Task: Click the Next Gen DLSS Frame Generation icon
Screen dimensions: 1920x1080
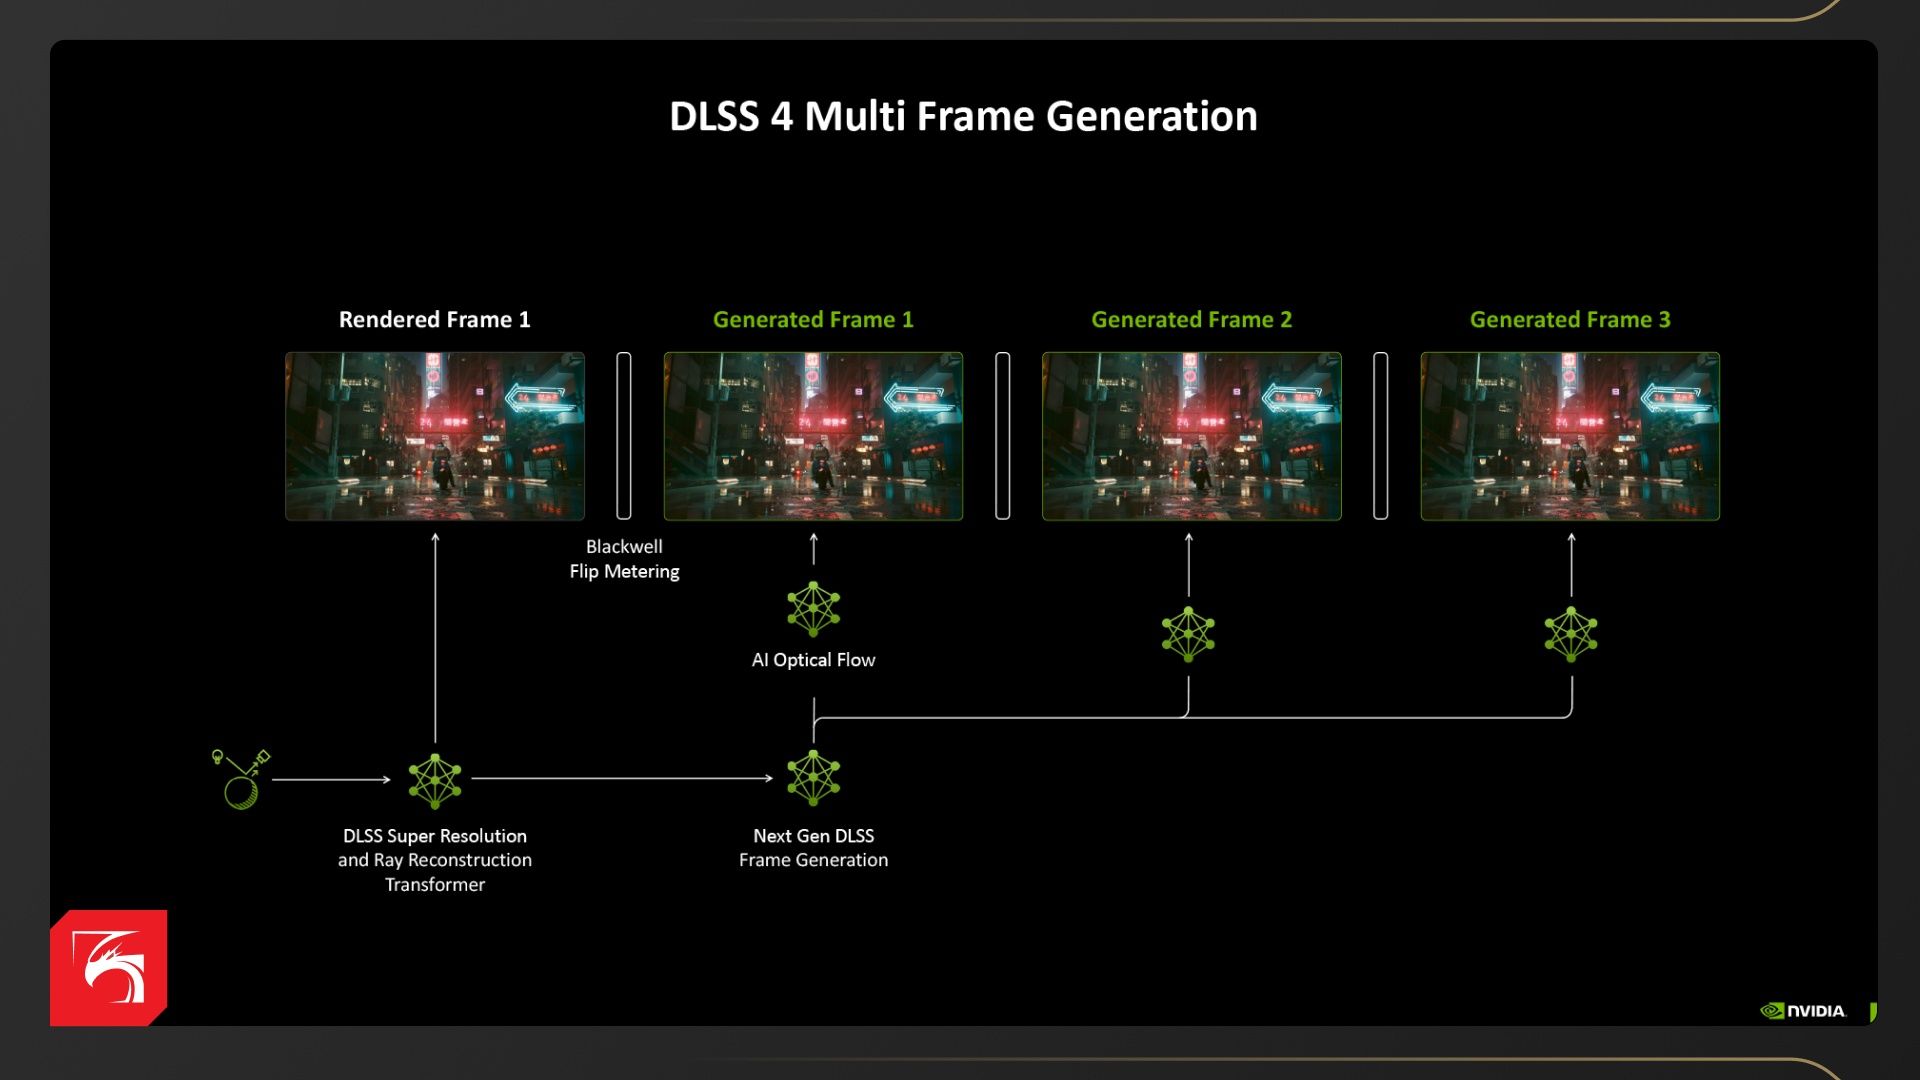Action: pyautogui.click(x=813, y=778)
